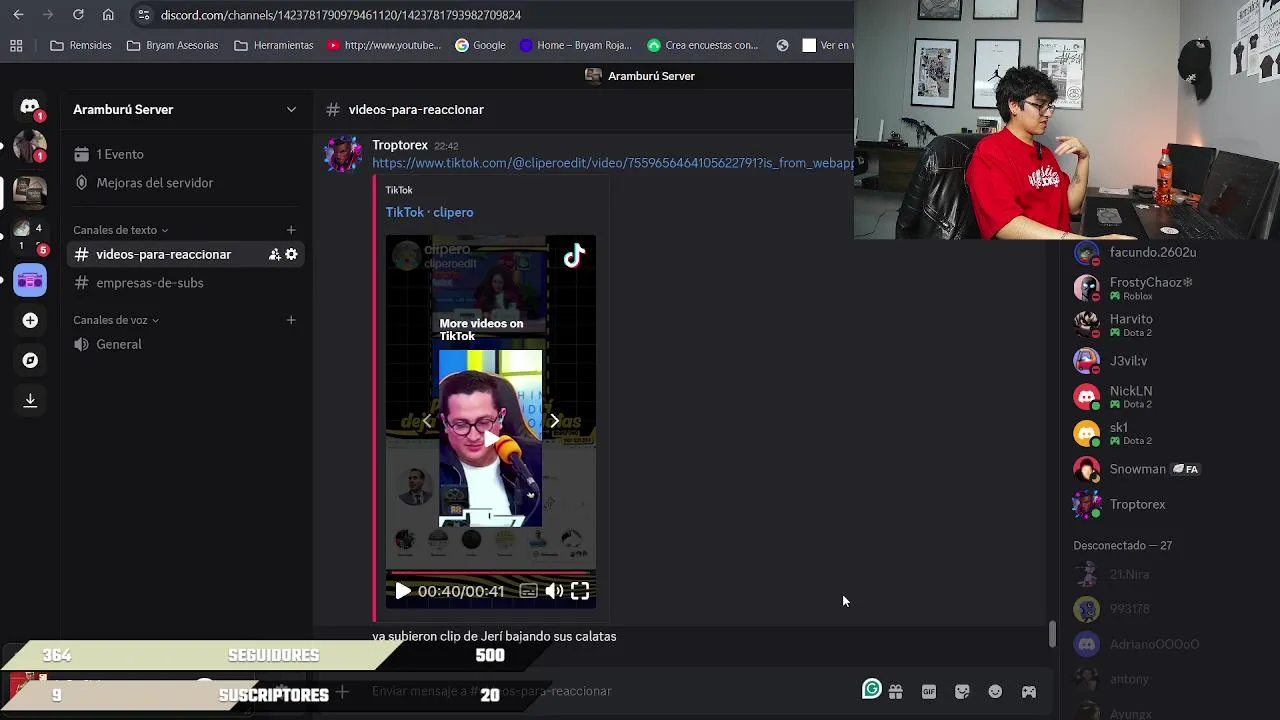Open TikTok · clipero embed title link

pyautogui.click(x=430, y=212)
